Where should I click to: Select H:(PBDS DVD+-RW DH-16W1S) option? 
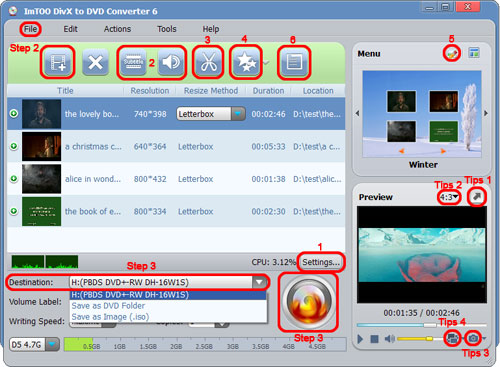tap(168, 295)
